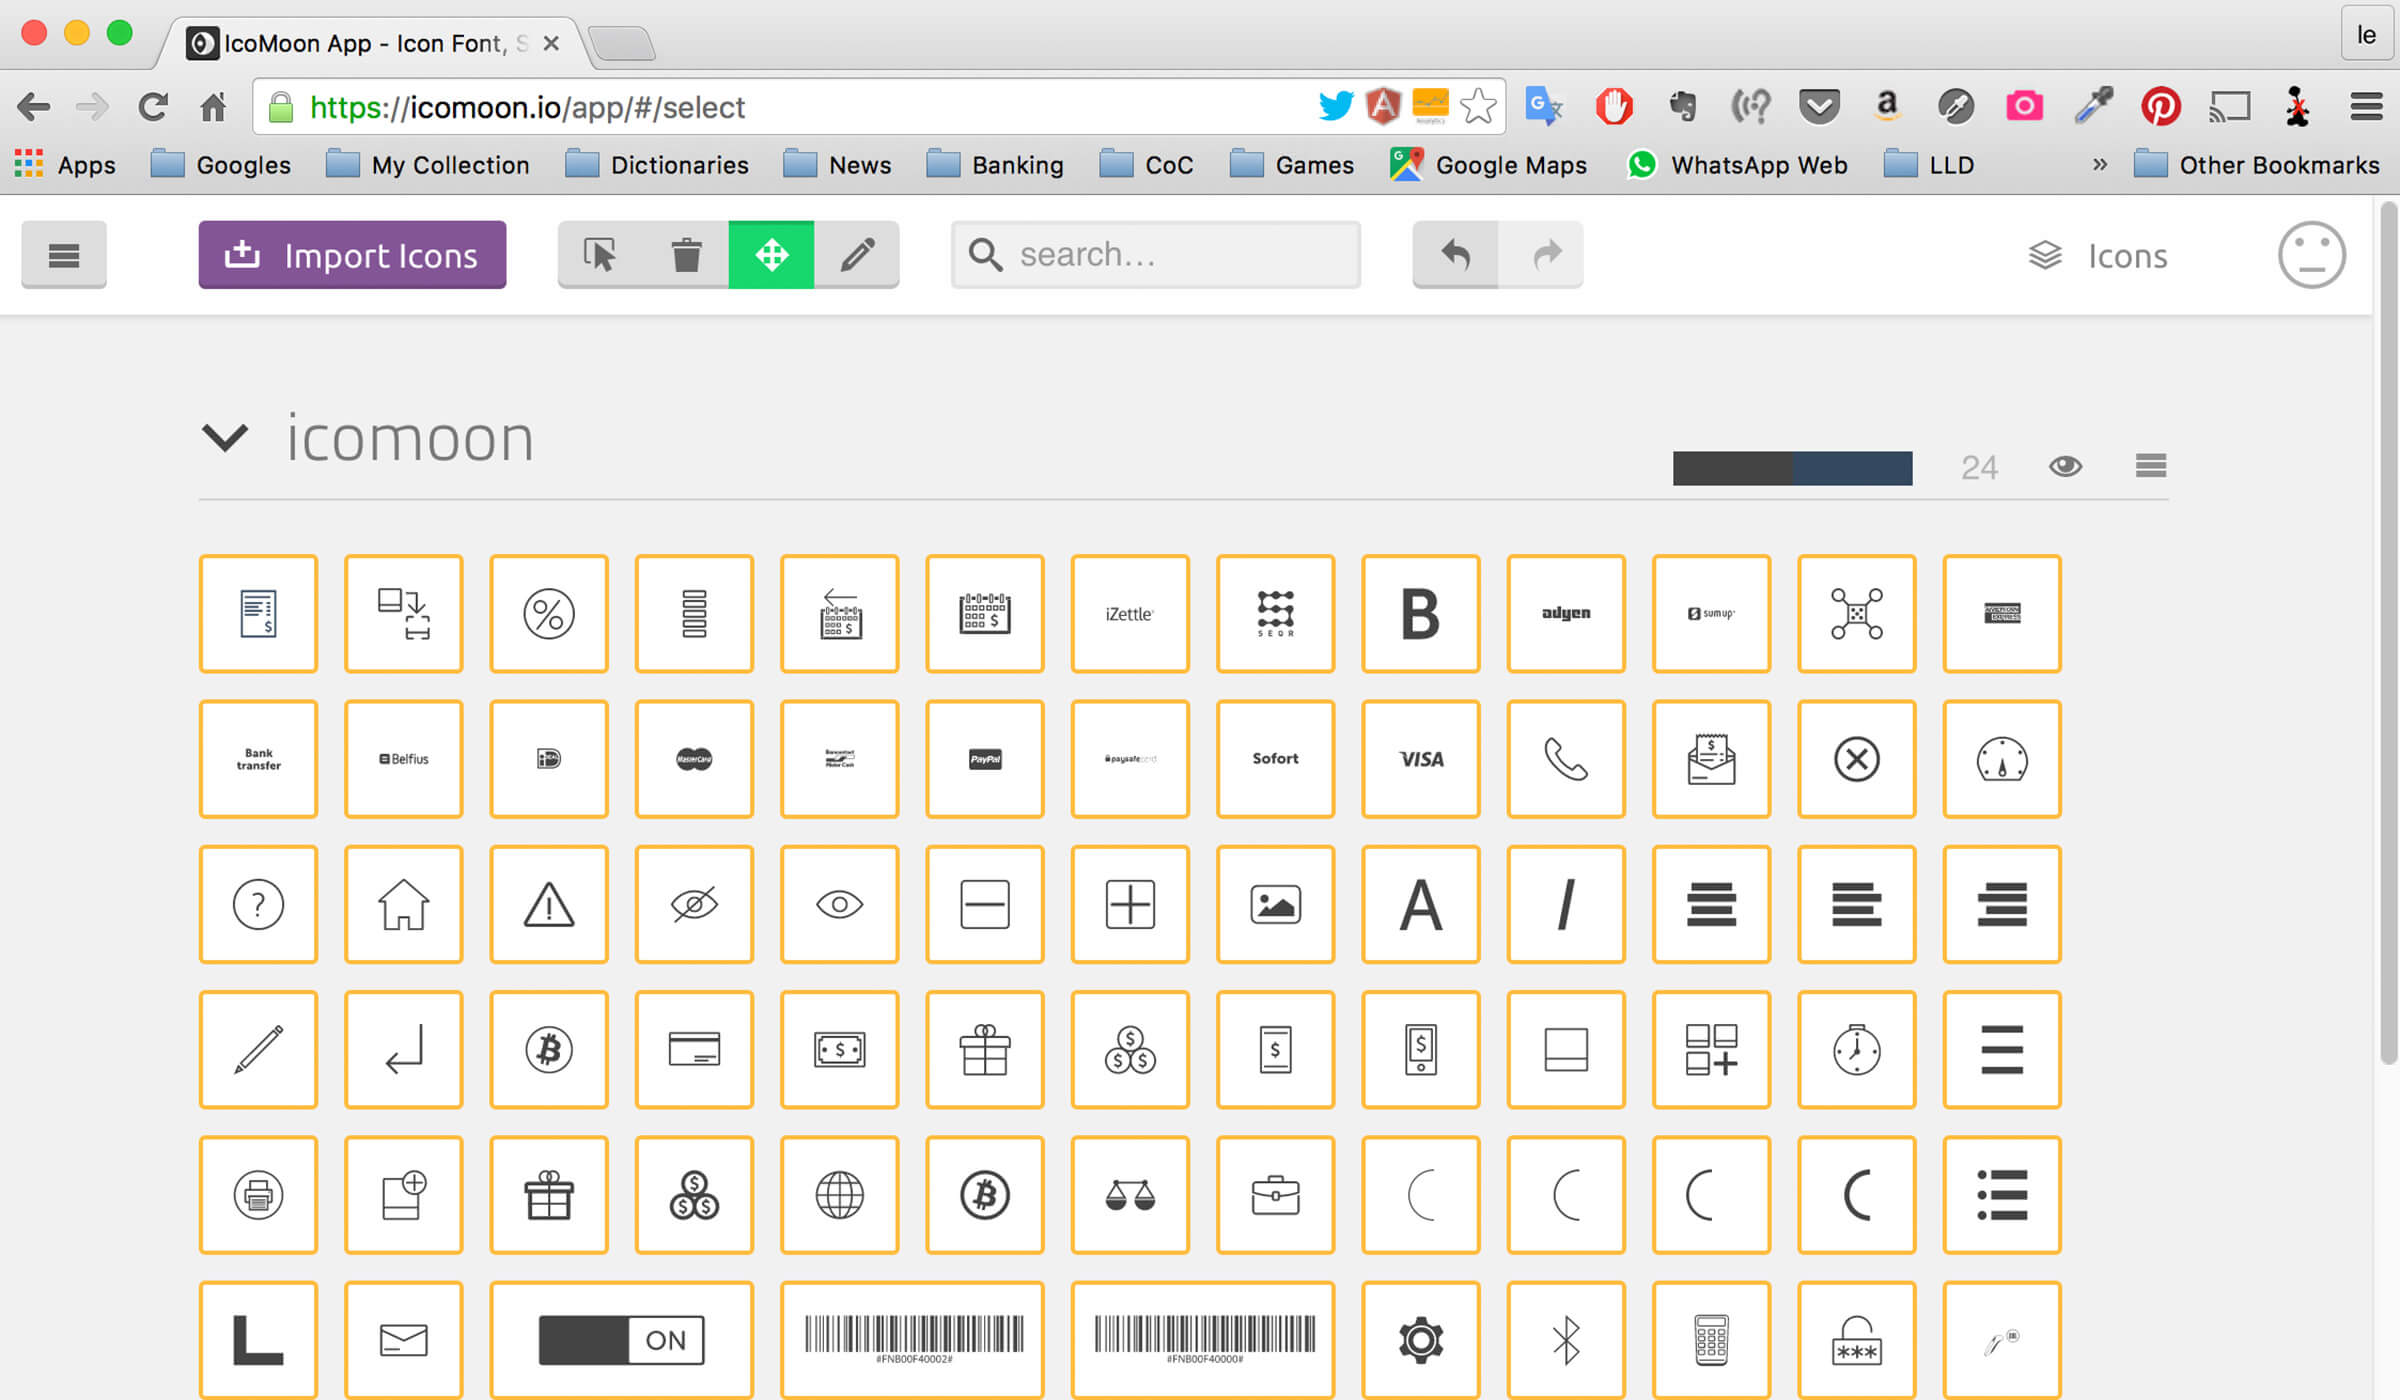Click the face account icon

tap(2311, 255)
